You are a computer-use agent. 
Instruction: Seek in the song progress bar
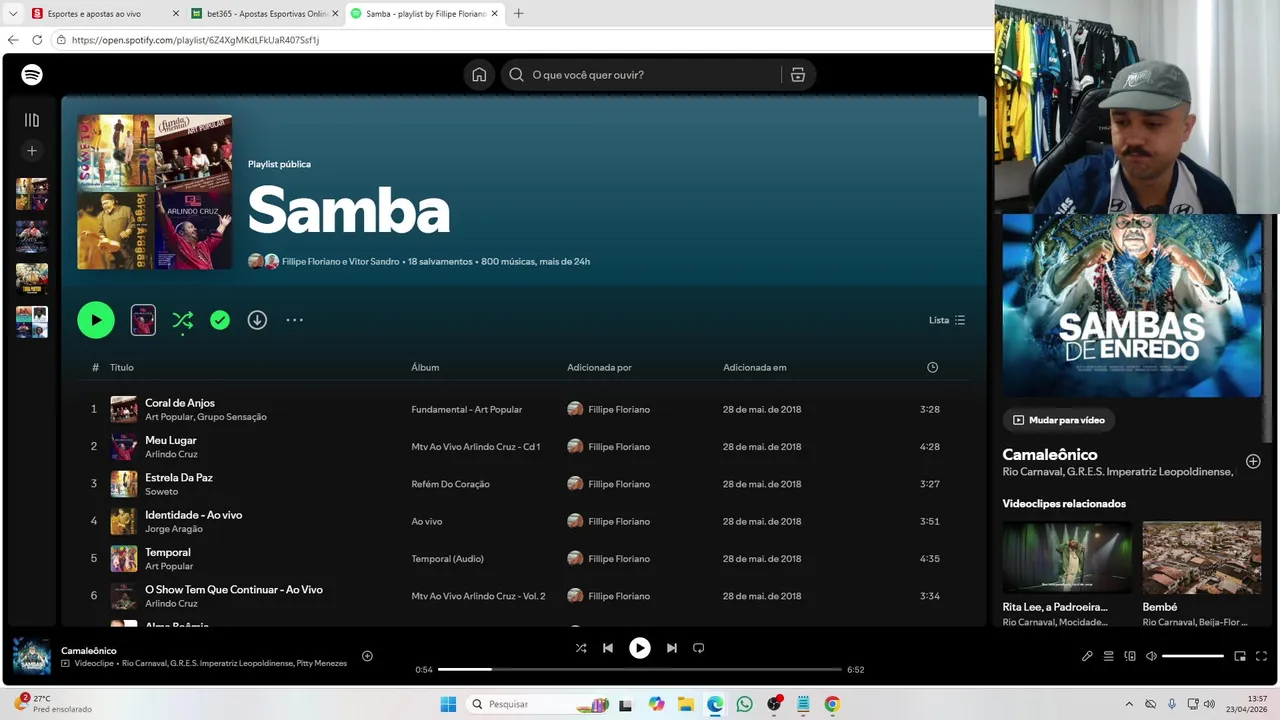tap(640, 669)
